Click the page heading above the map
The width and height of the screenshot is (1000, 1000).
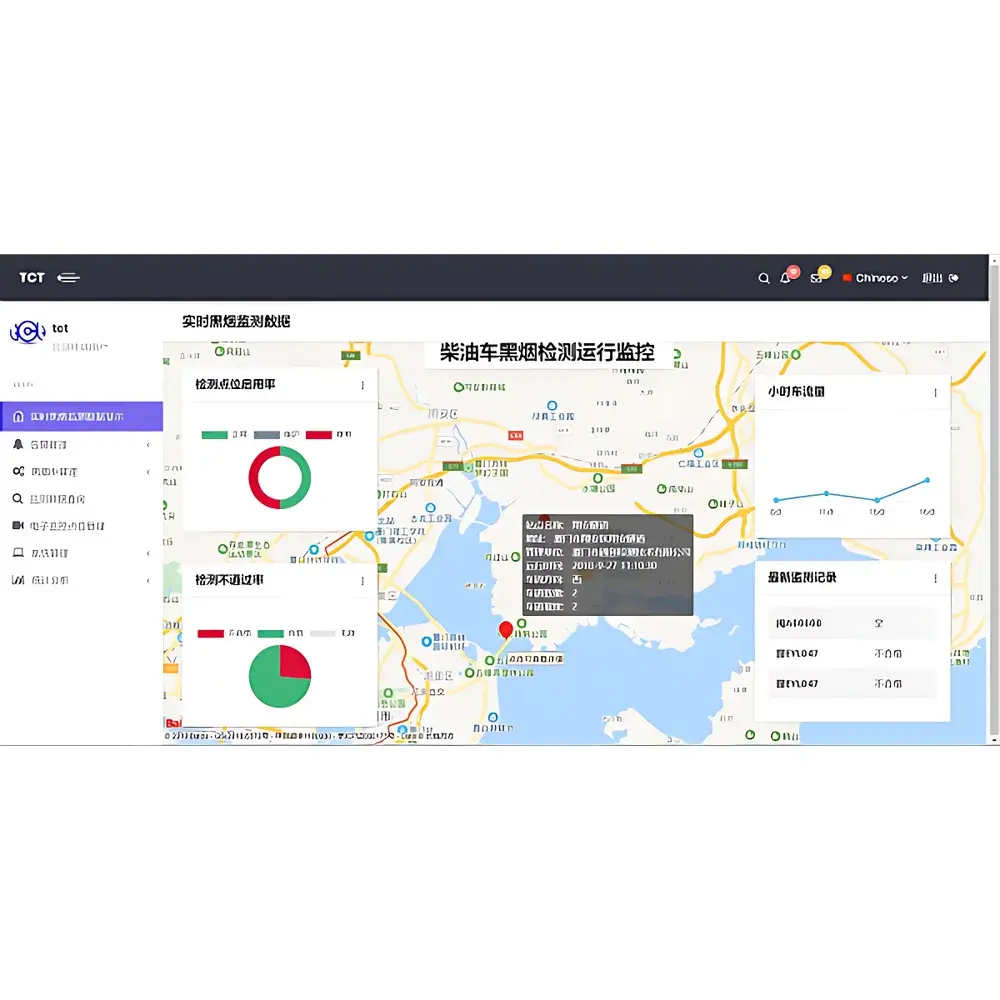coord(236,321)
